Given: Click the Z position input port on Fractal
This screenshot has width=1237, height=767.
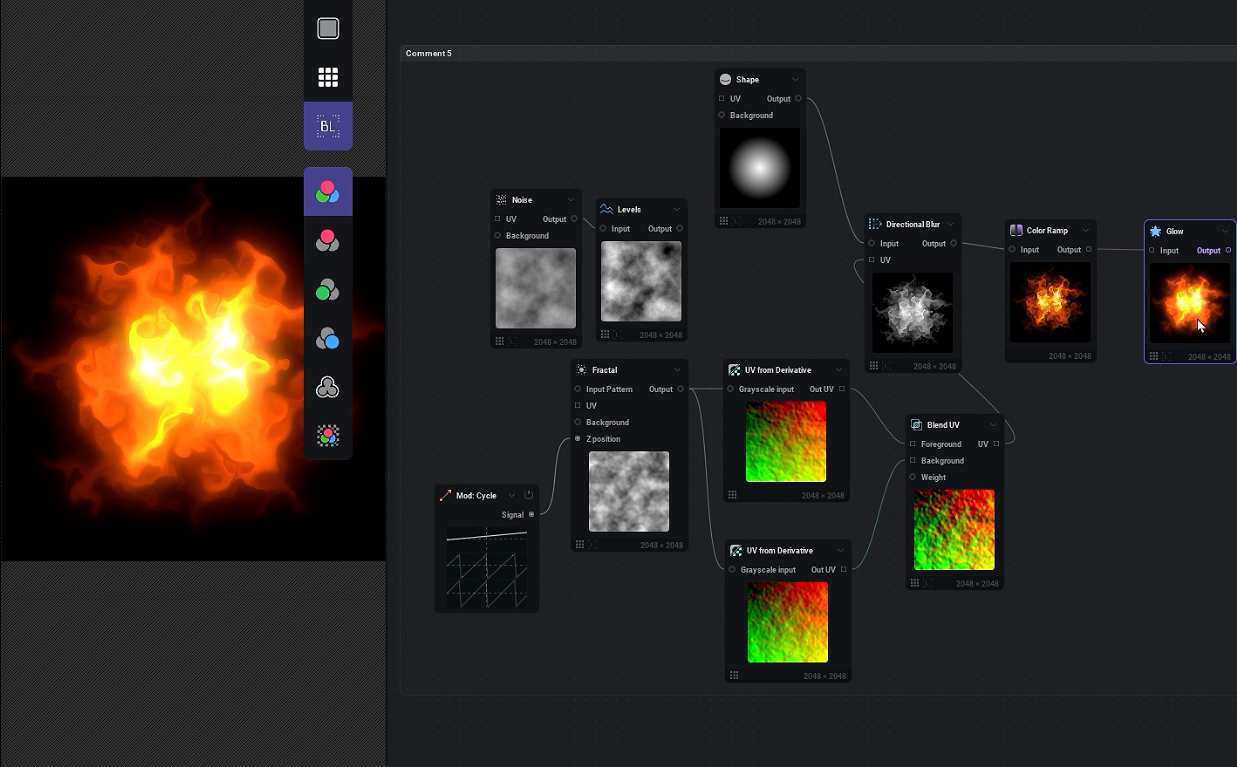Looking at the screenshot, I should pos(578,439).
